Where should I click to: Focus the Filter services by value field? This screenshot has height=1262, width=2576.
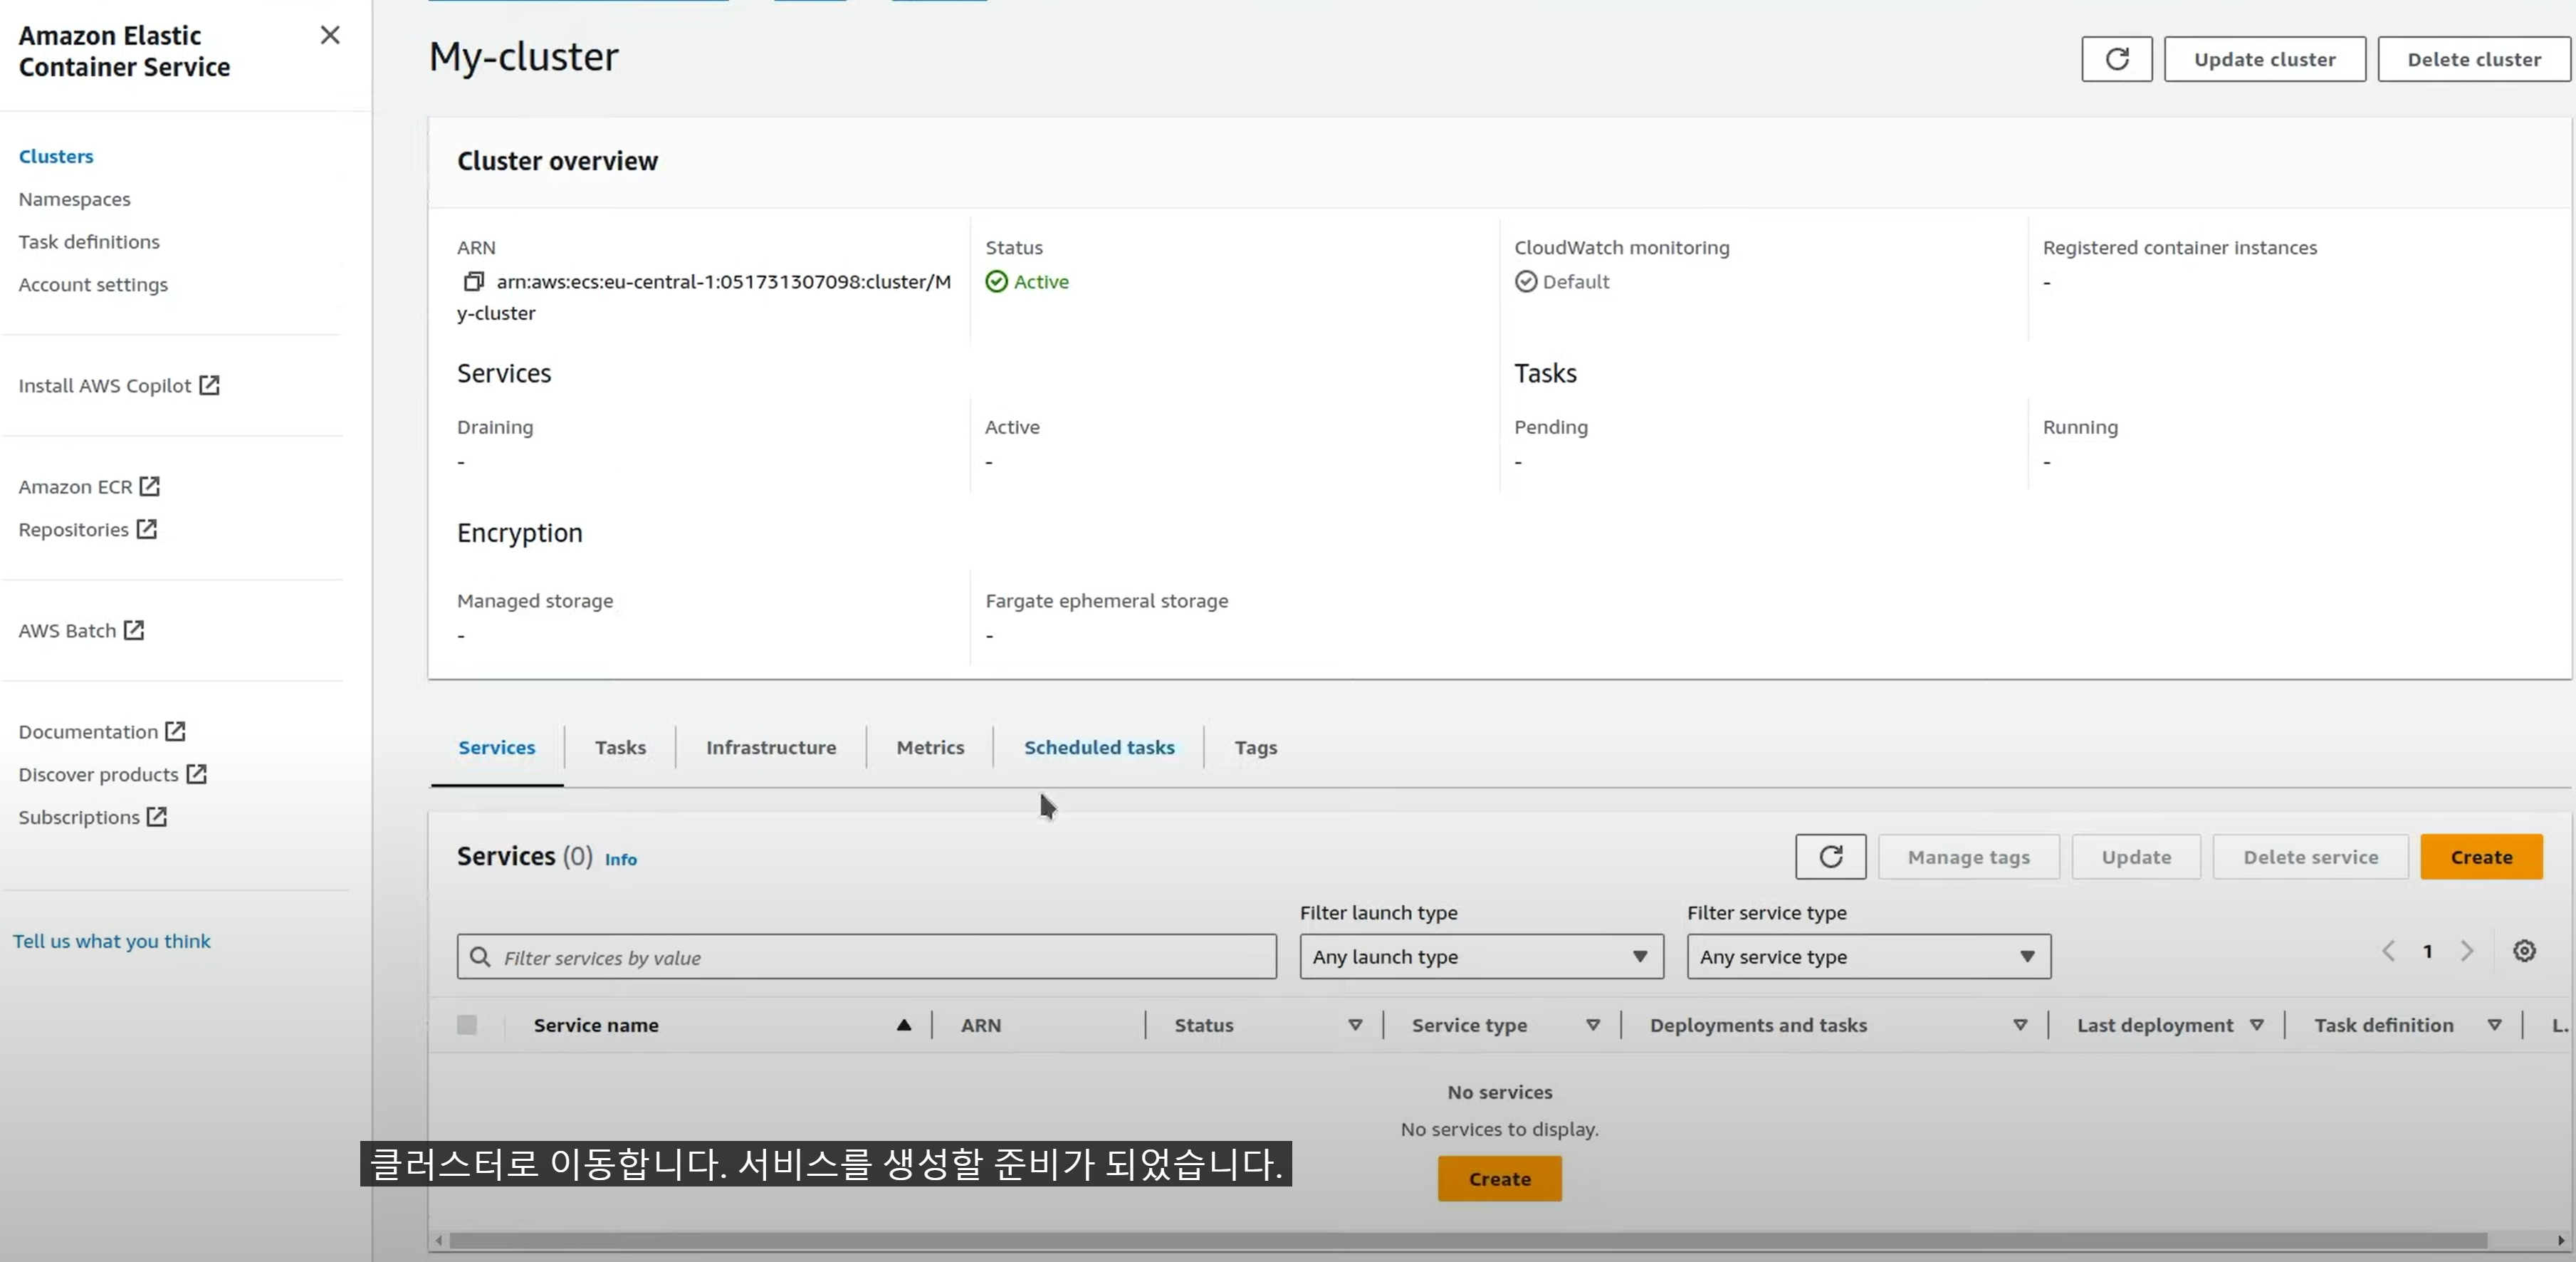(866, 957)
